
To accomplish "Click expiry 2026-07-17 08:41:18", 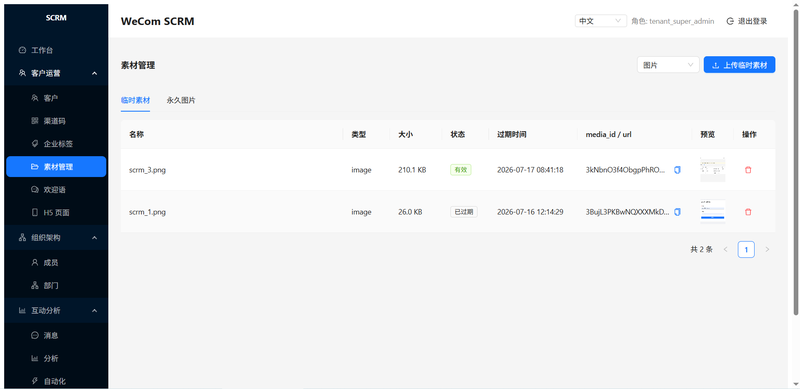I will pos(530,170).
